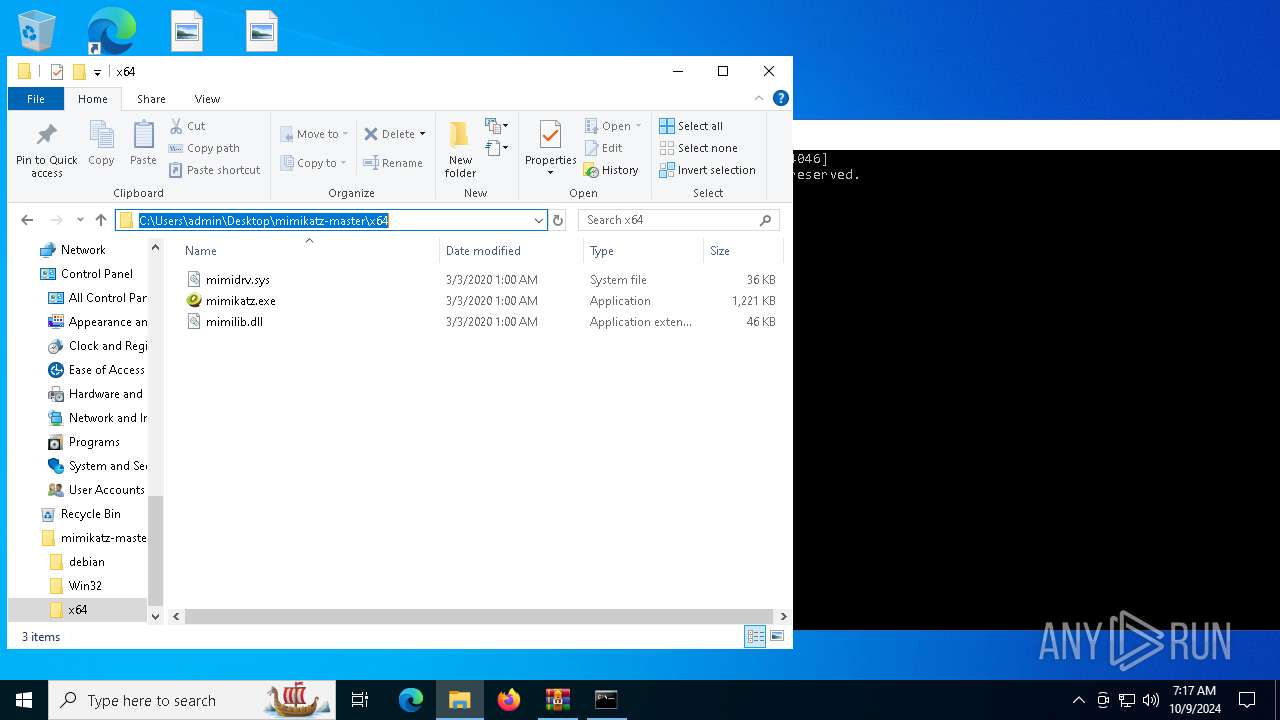Image resolution: width=1280 pixels, height=720 pixels.
Task: Click Edit in Open group
Action: (603, 148)
